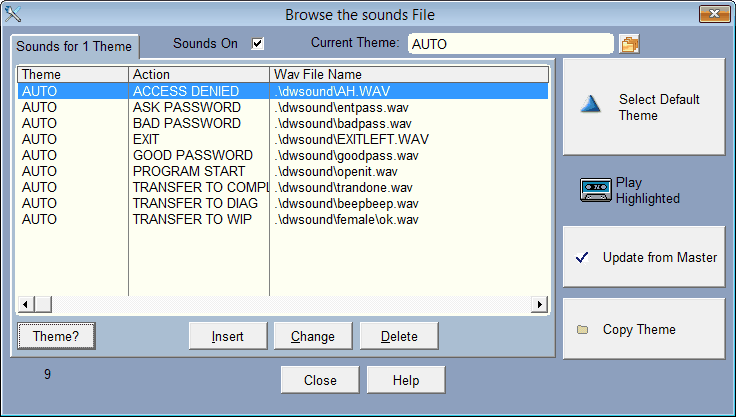Switch to the Sounds for 1 Theme tab
Viewport: 736px width, 417px height.
coord(74,46)
